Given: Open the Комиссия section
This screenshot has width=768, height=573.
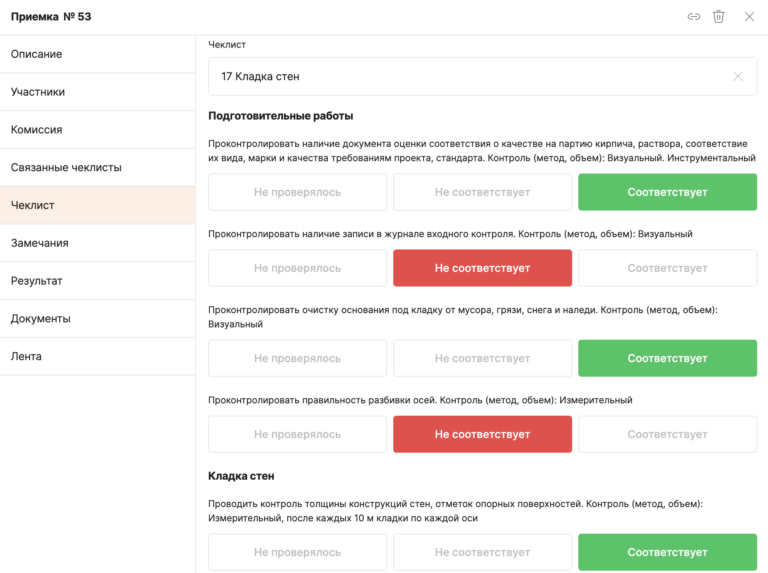Looking at the screenshot, I should point(97,130).
